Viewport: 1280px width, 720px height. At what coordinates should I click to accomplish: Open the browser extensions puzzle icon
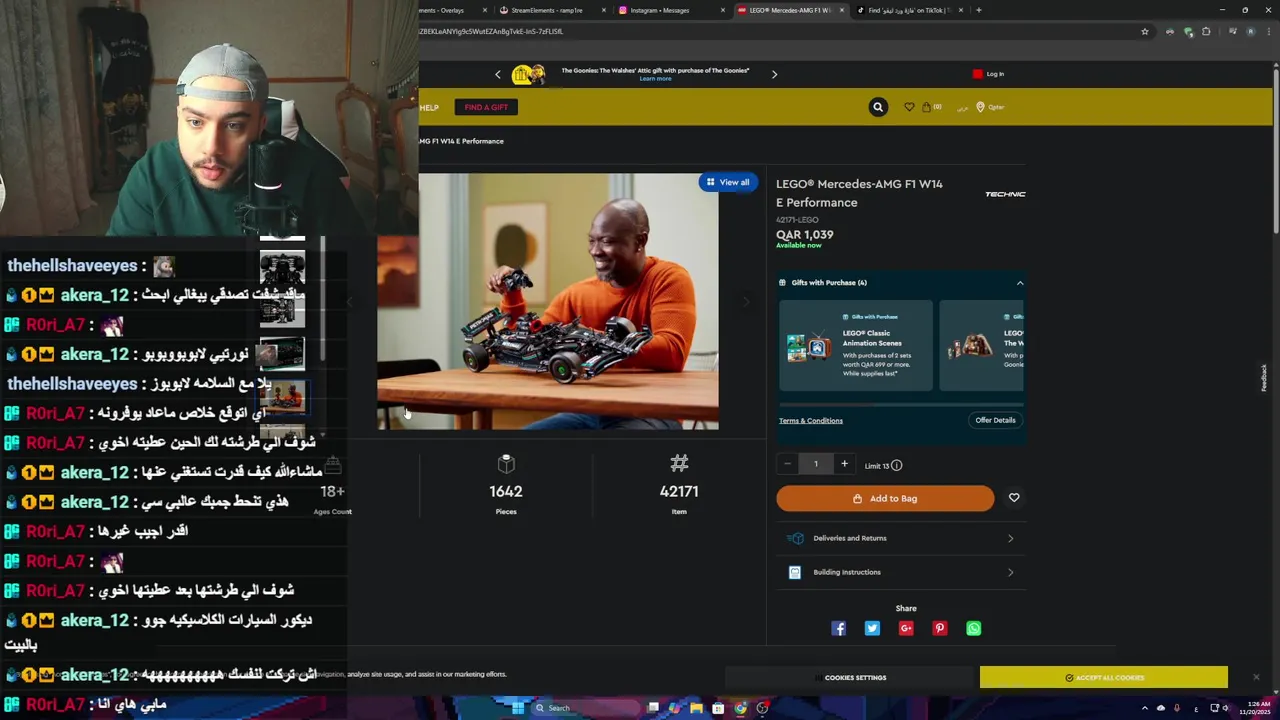pyautogui.click(x=1206, y=31)
